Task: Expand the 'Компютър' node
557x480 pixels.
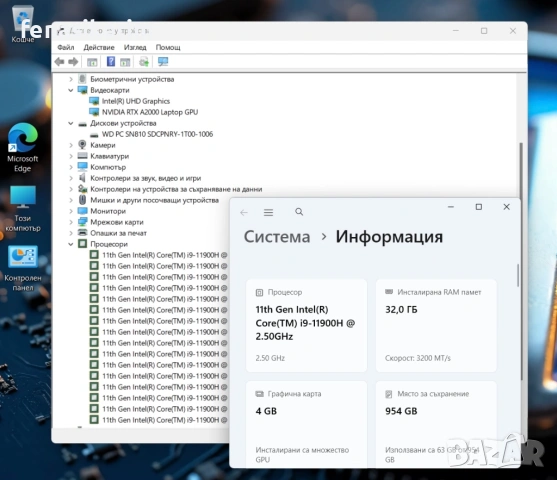Action: point(71,167)
